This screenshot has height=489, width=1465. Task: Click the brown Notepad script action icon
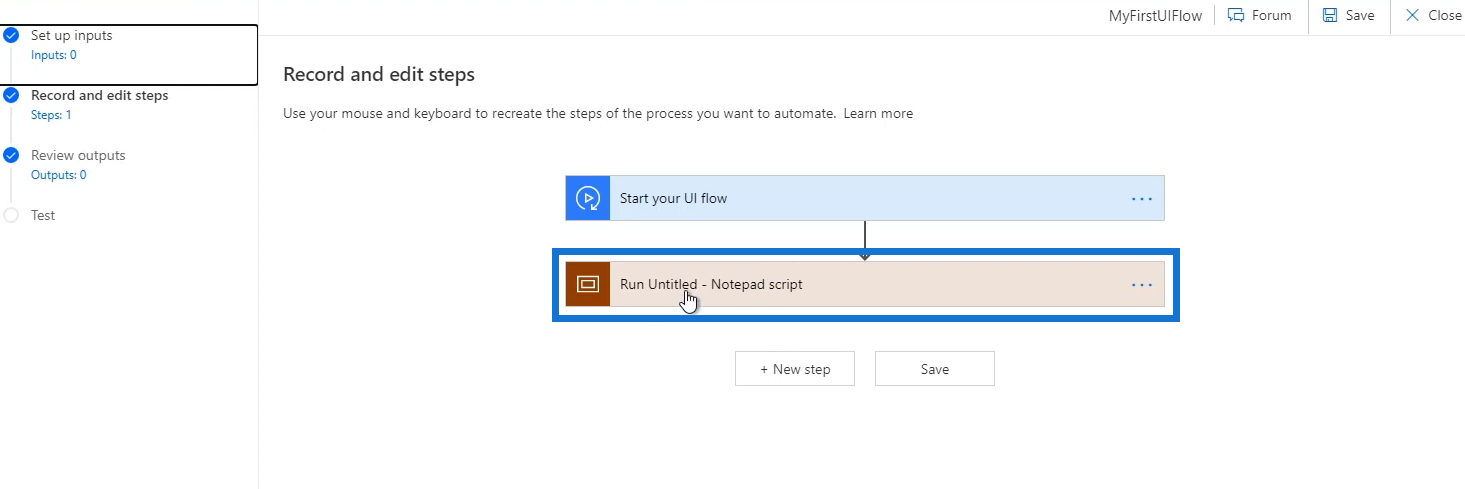[588, 284]
